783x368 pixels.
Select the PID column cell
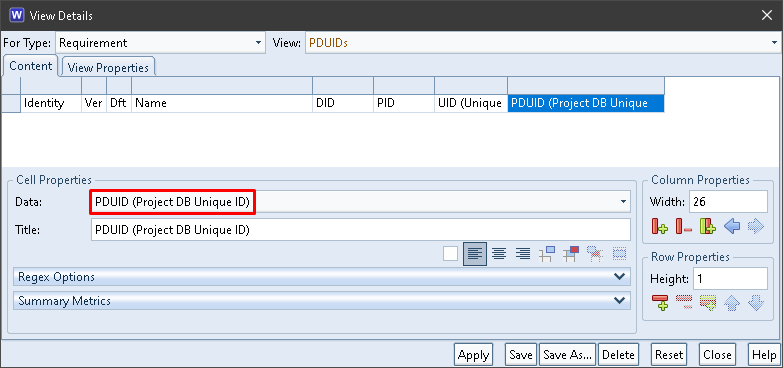(404, 103)
